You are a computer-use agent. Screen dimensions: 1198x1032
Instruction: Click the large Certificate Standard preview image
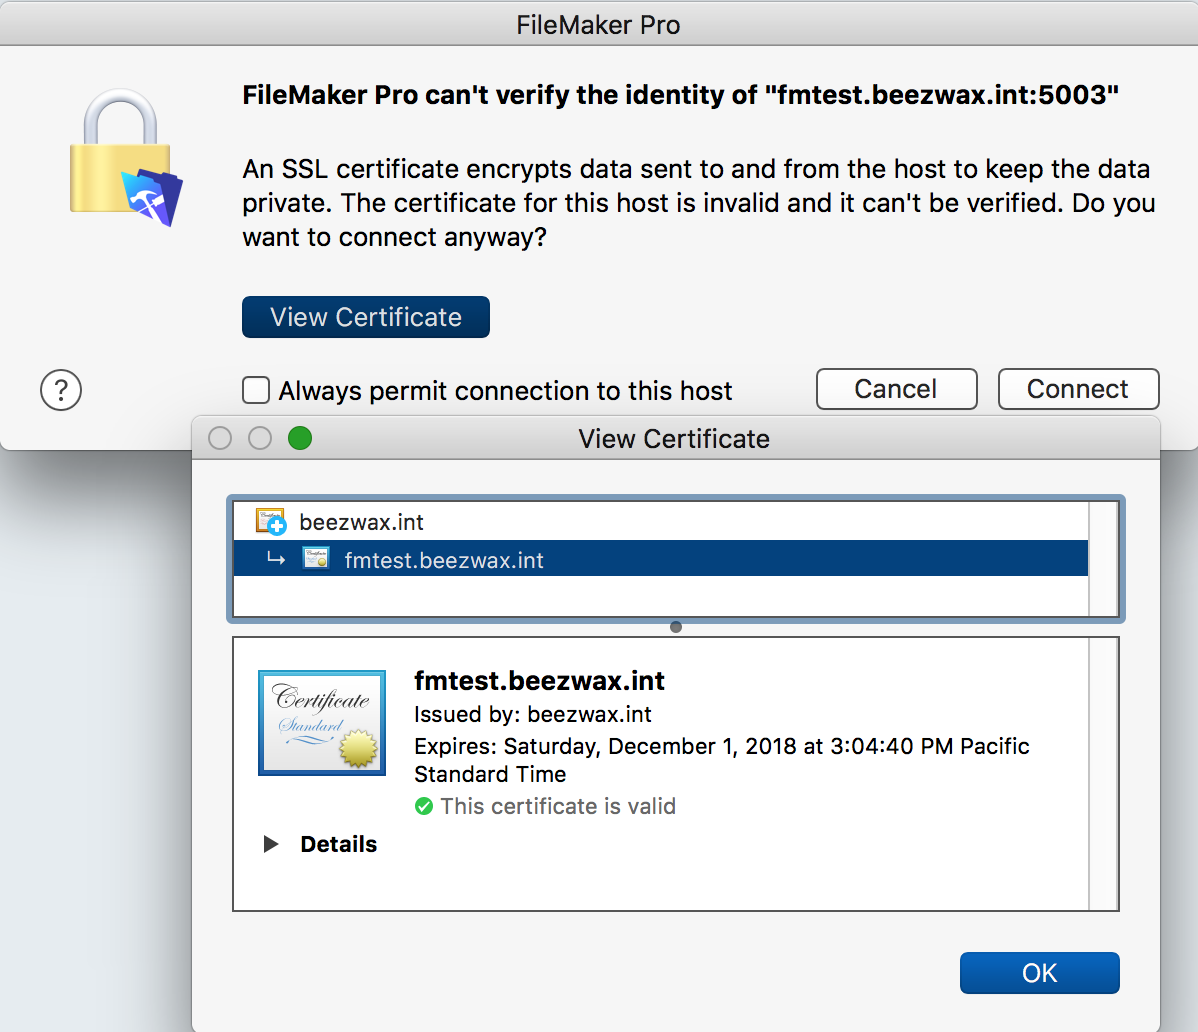click(x=322, y=721)
